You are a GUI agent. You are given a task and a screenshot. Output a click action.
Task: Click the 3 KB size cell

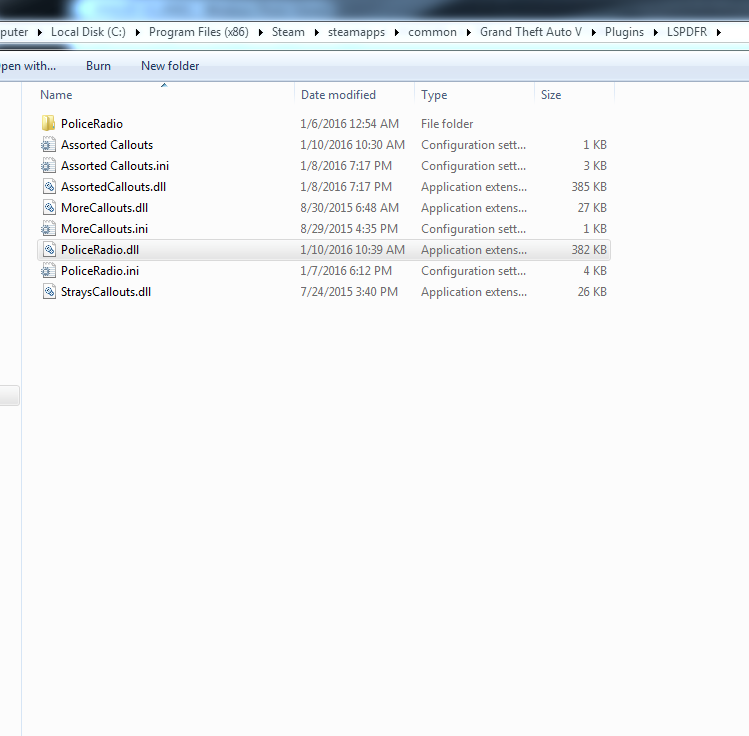pyautogui.click(x=595, y=166)
